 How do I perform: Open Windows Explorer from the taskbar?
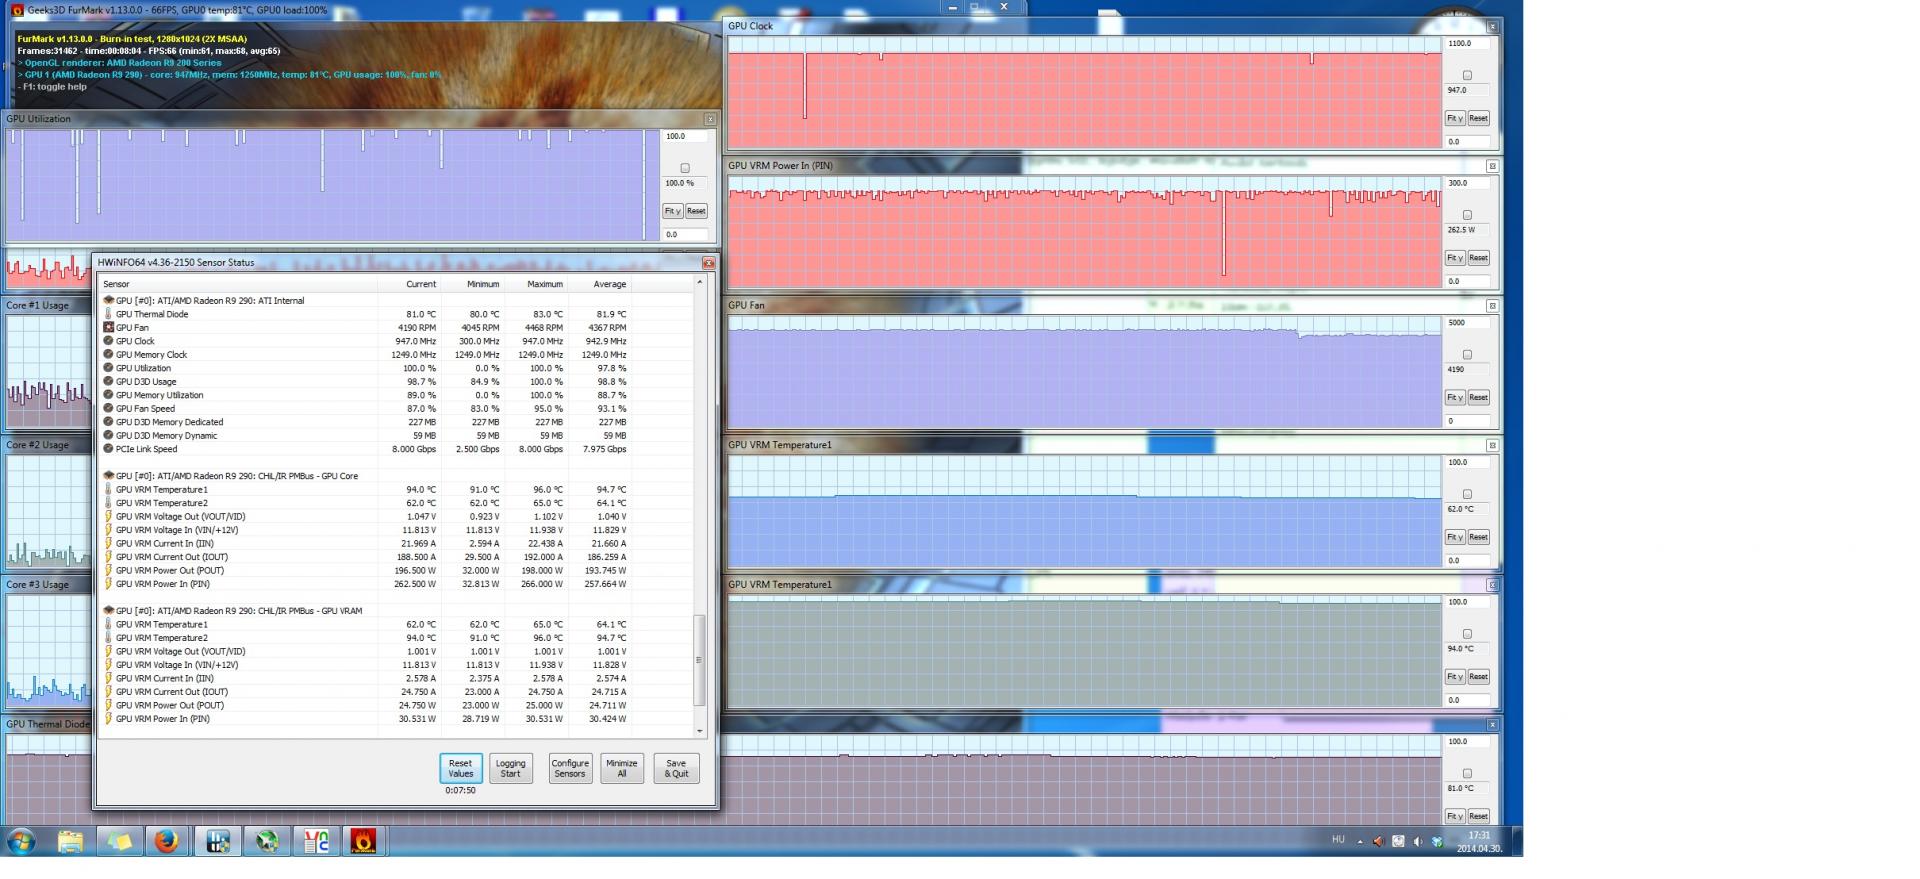70,842
